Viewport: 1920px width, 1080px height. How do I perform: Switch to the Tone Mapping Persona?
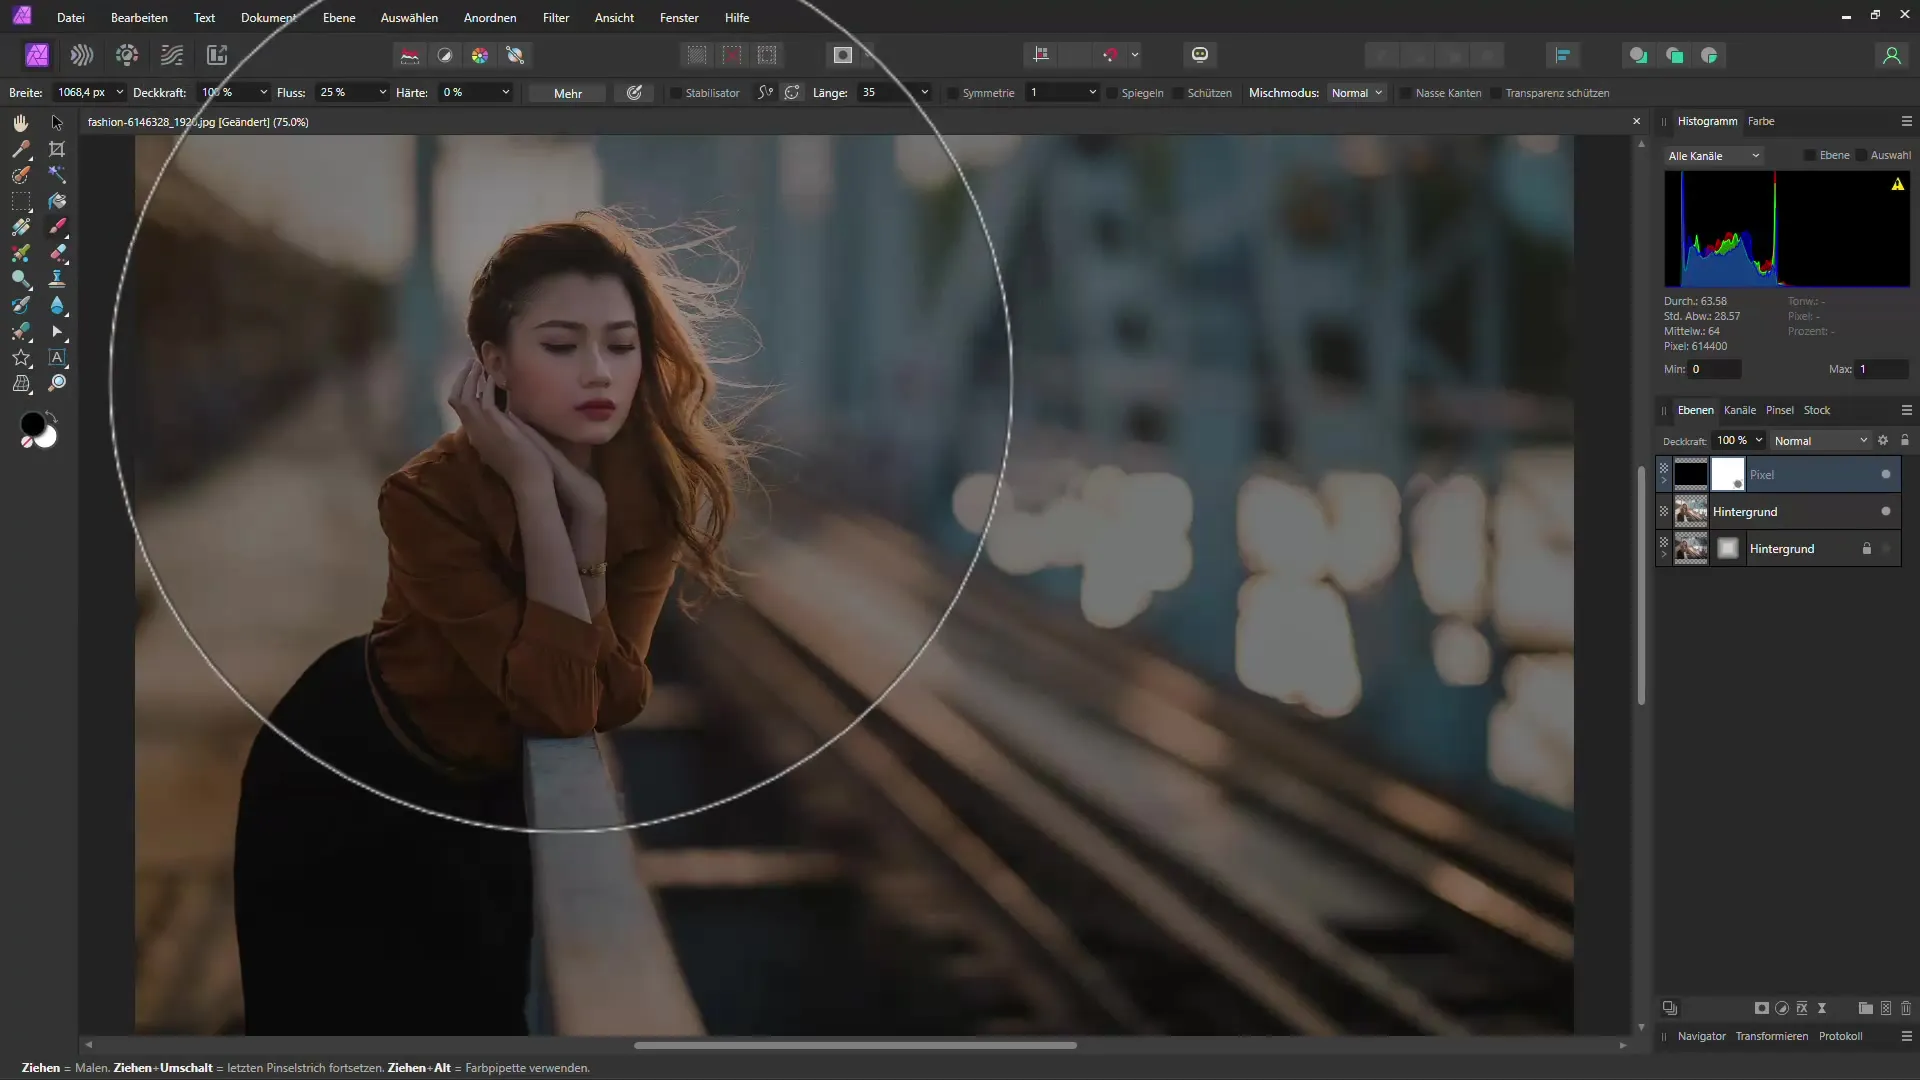pyautogui.click(x=172, y=55)
